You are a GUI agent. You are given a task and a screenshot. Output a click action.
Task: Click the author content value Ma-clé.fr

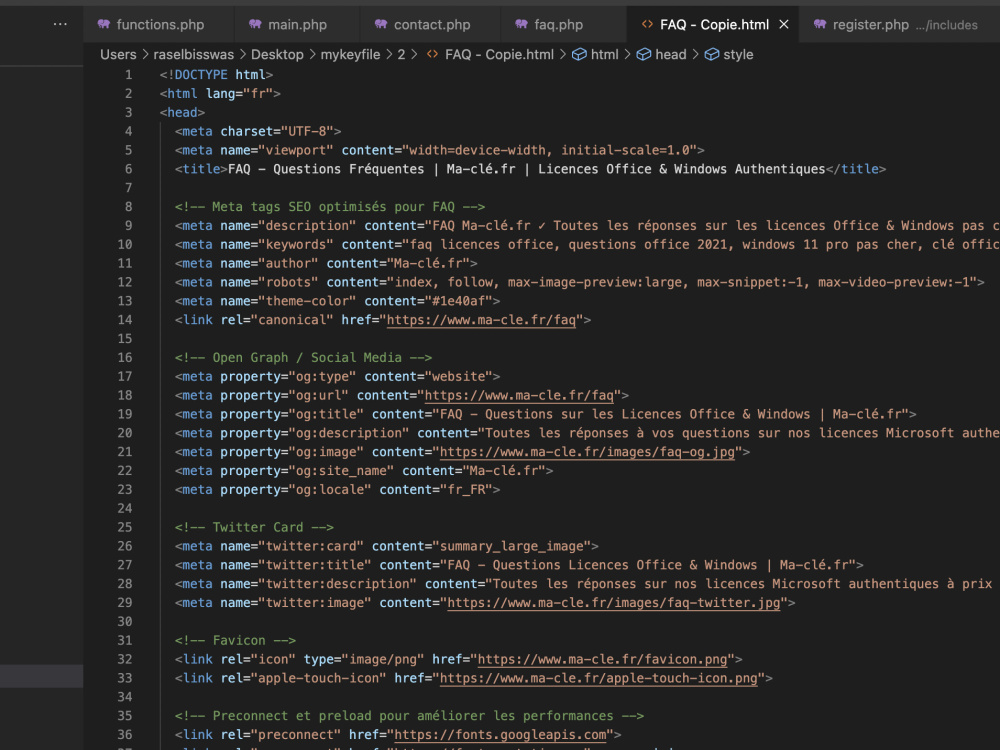(x=428, y=263)
